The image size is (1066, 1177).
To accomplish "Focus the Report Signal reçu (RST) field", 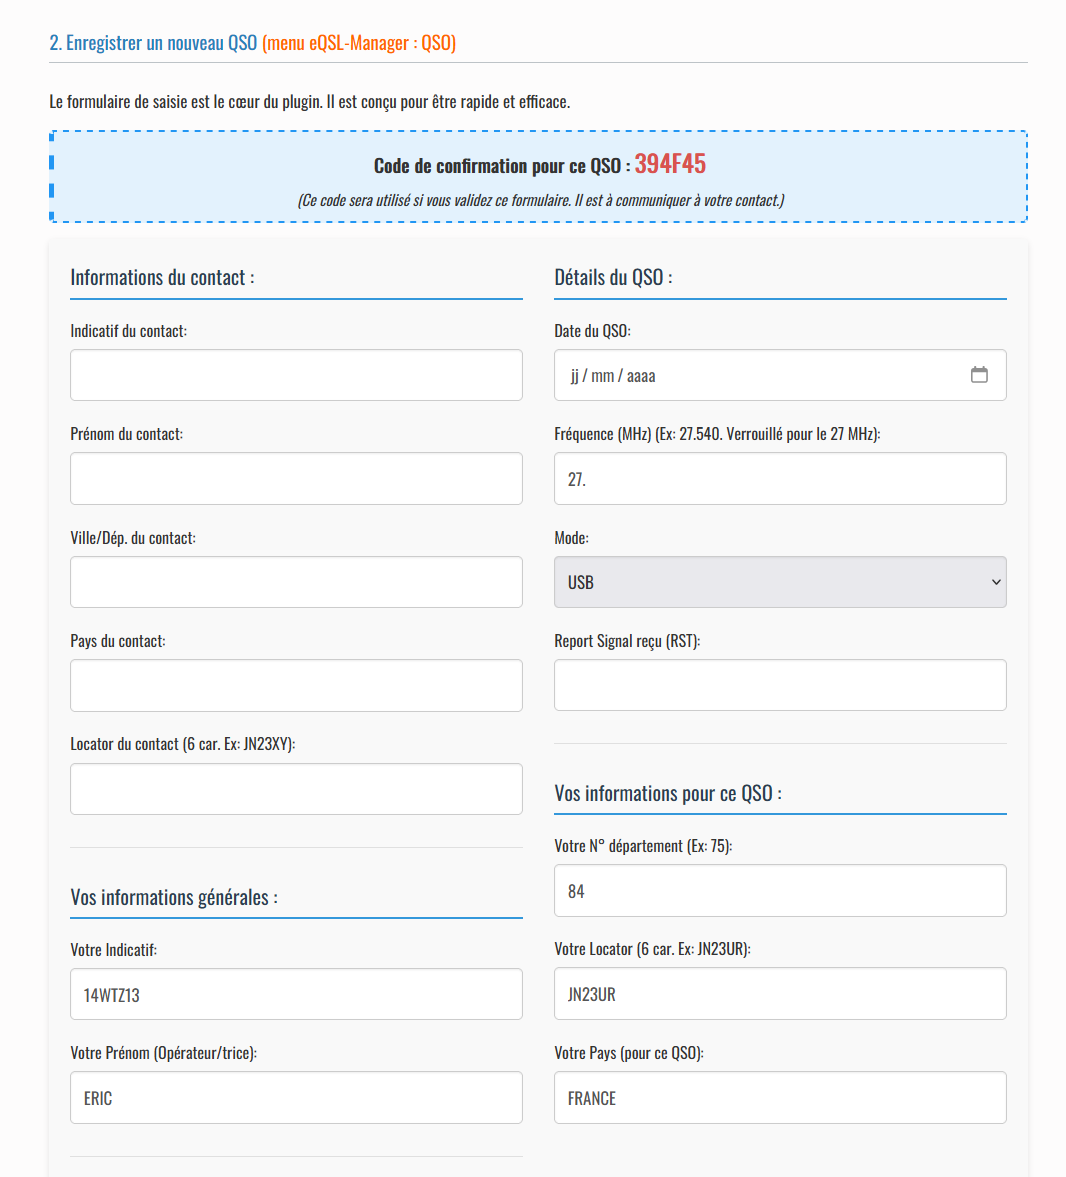I will click(x=780, y=685).
